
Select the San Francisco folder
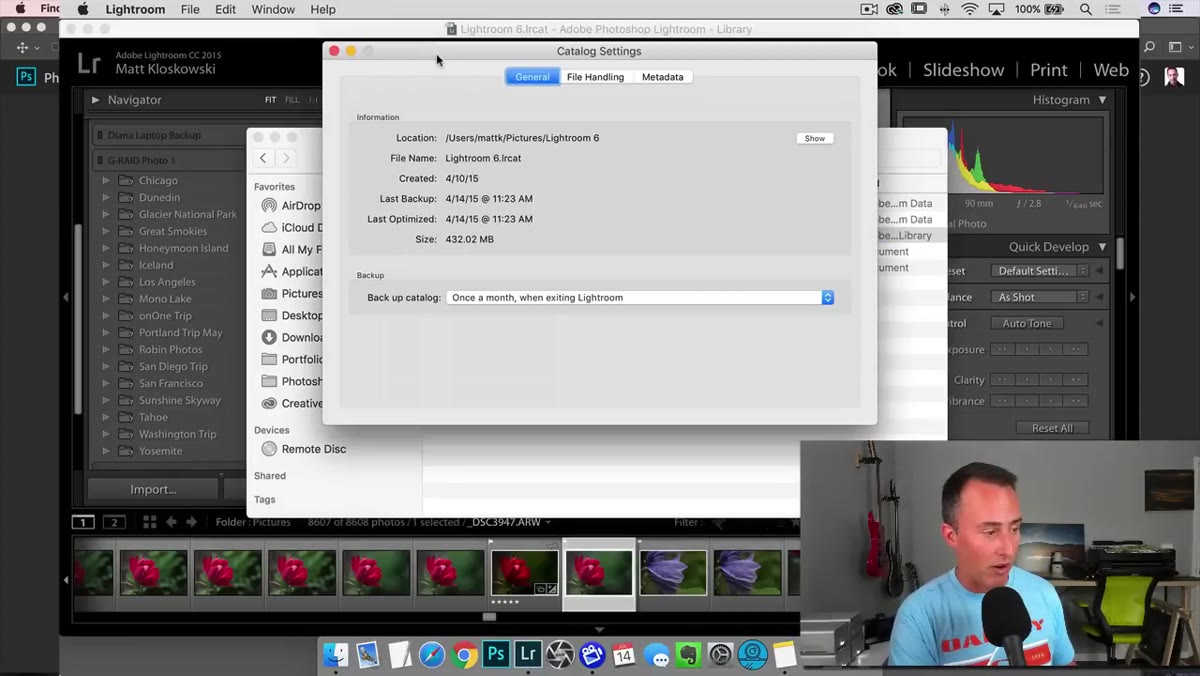[171, 383]
